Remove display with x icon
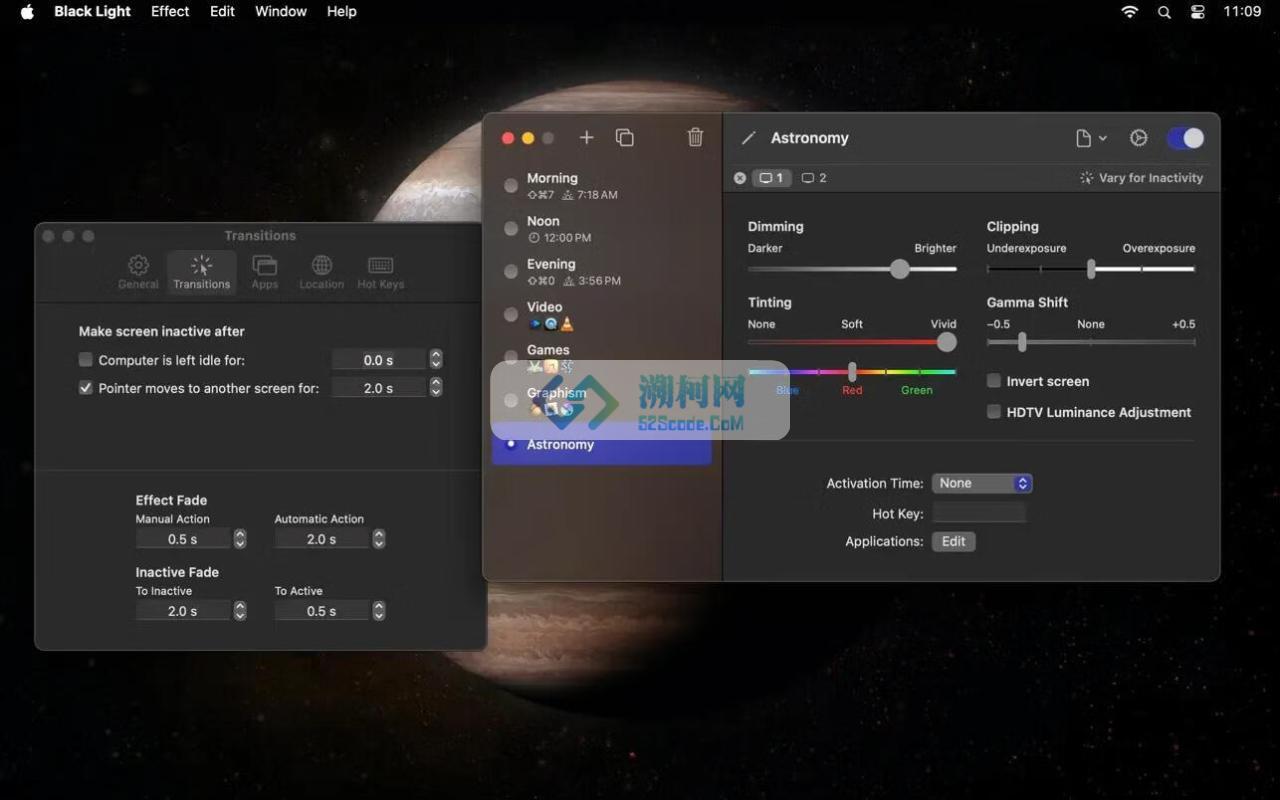 tap(740, 178)
